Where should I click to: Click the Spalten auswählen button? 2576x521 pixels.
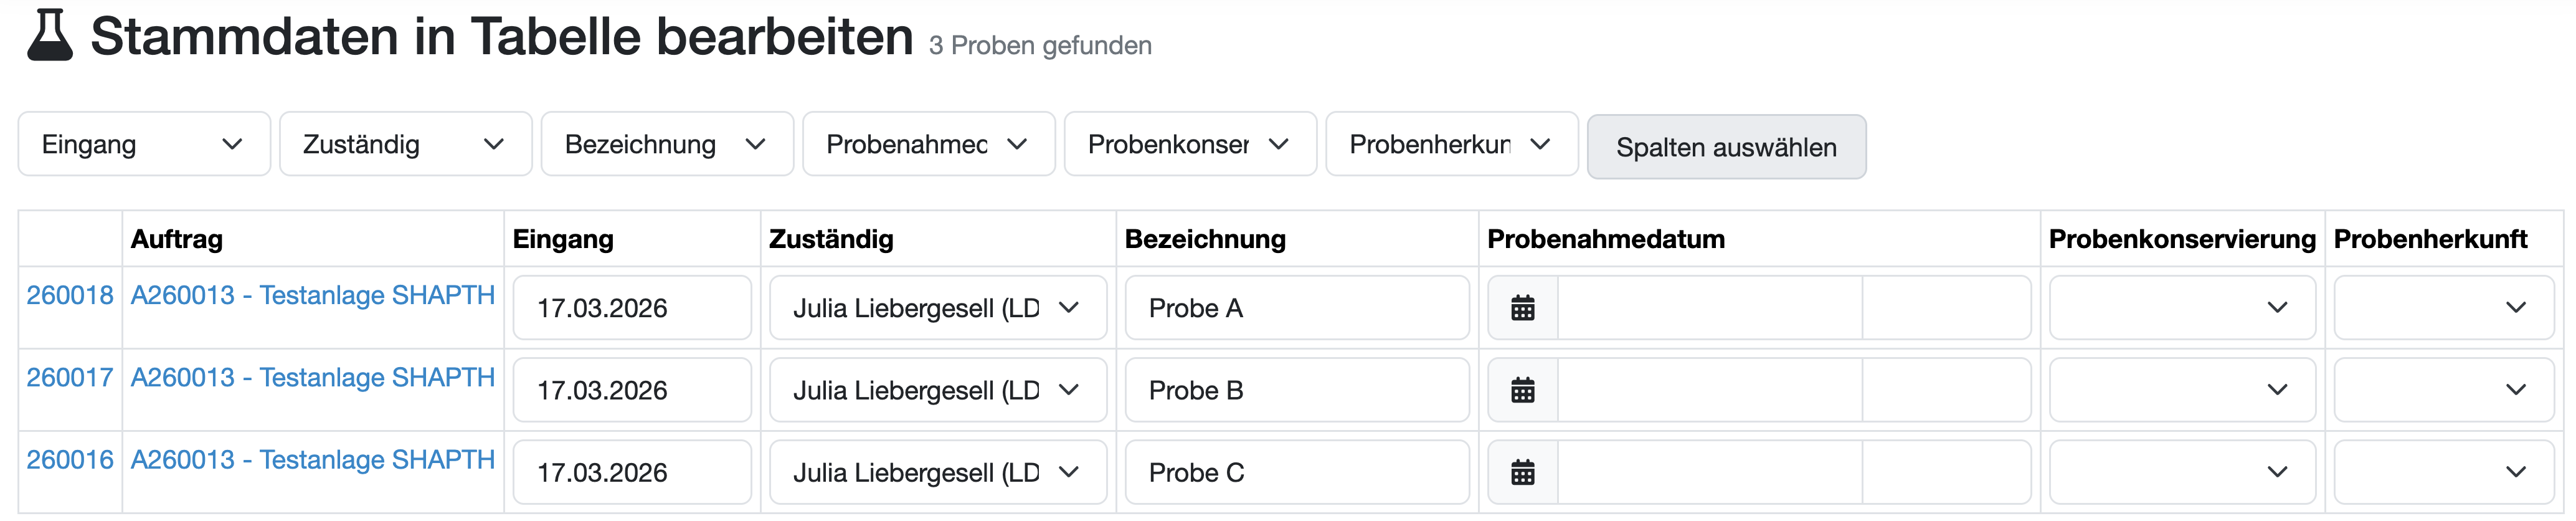click(x=1726, y=147)
